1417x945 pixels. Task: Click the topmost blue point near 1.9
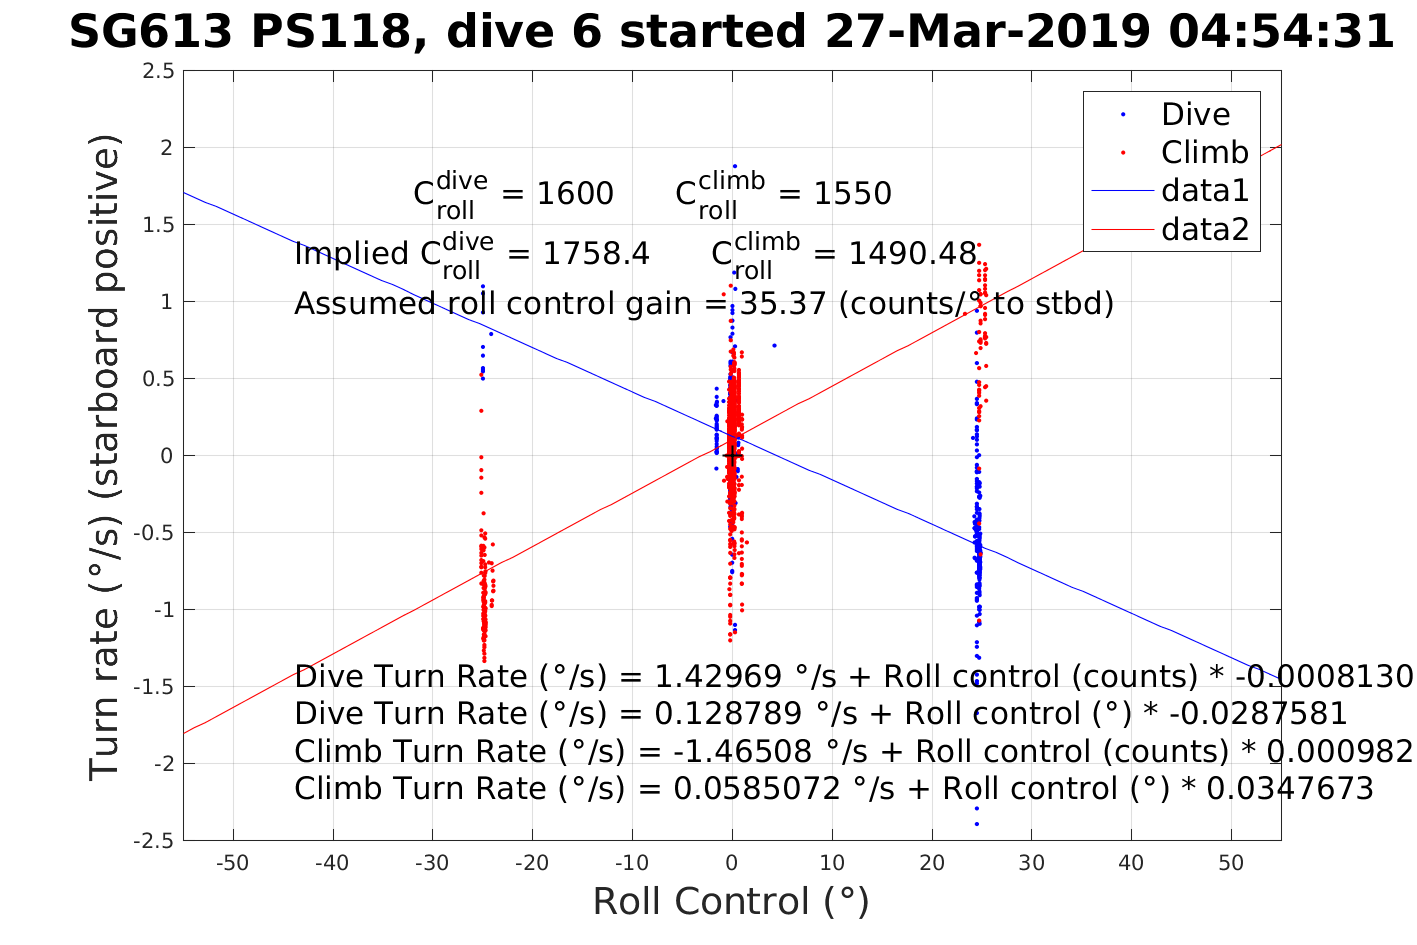pyautogui.click(x=734, y=166)
